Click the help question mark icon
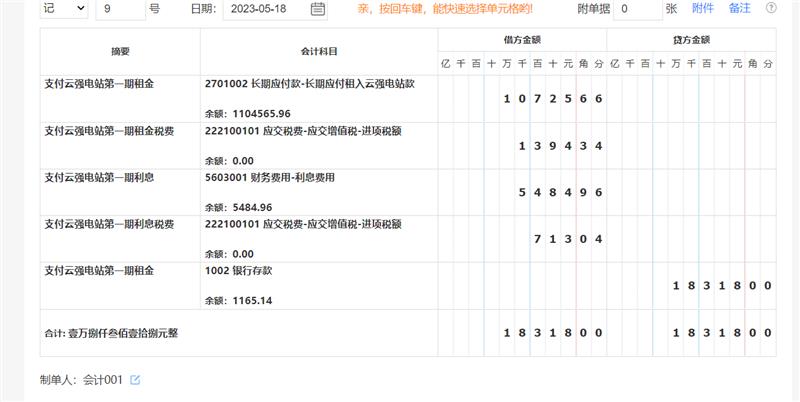Viewport: 800px width, 402px height. tap(771, 9)
